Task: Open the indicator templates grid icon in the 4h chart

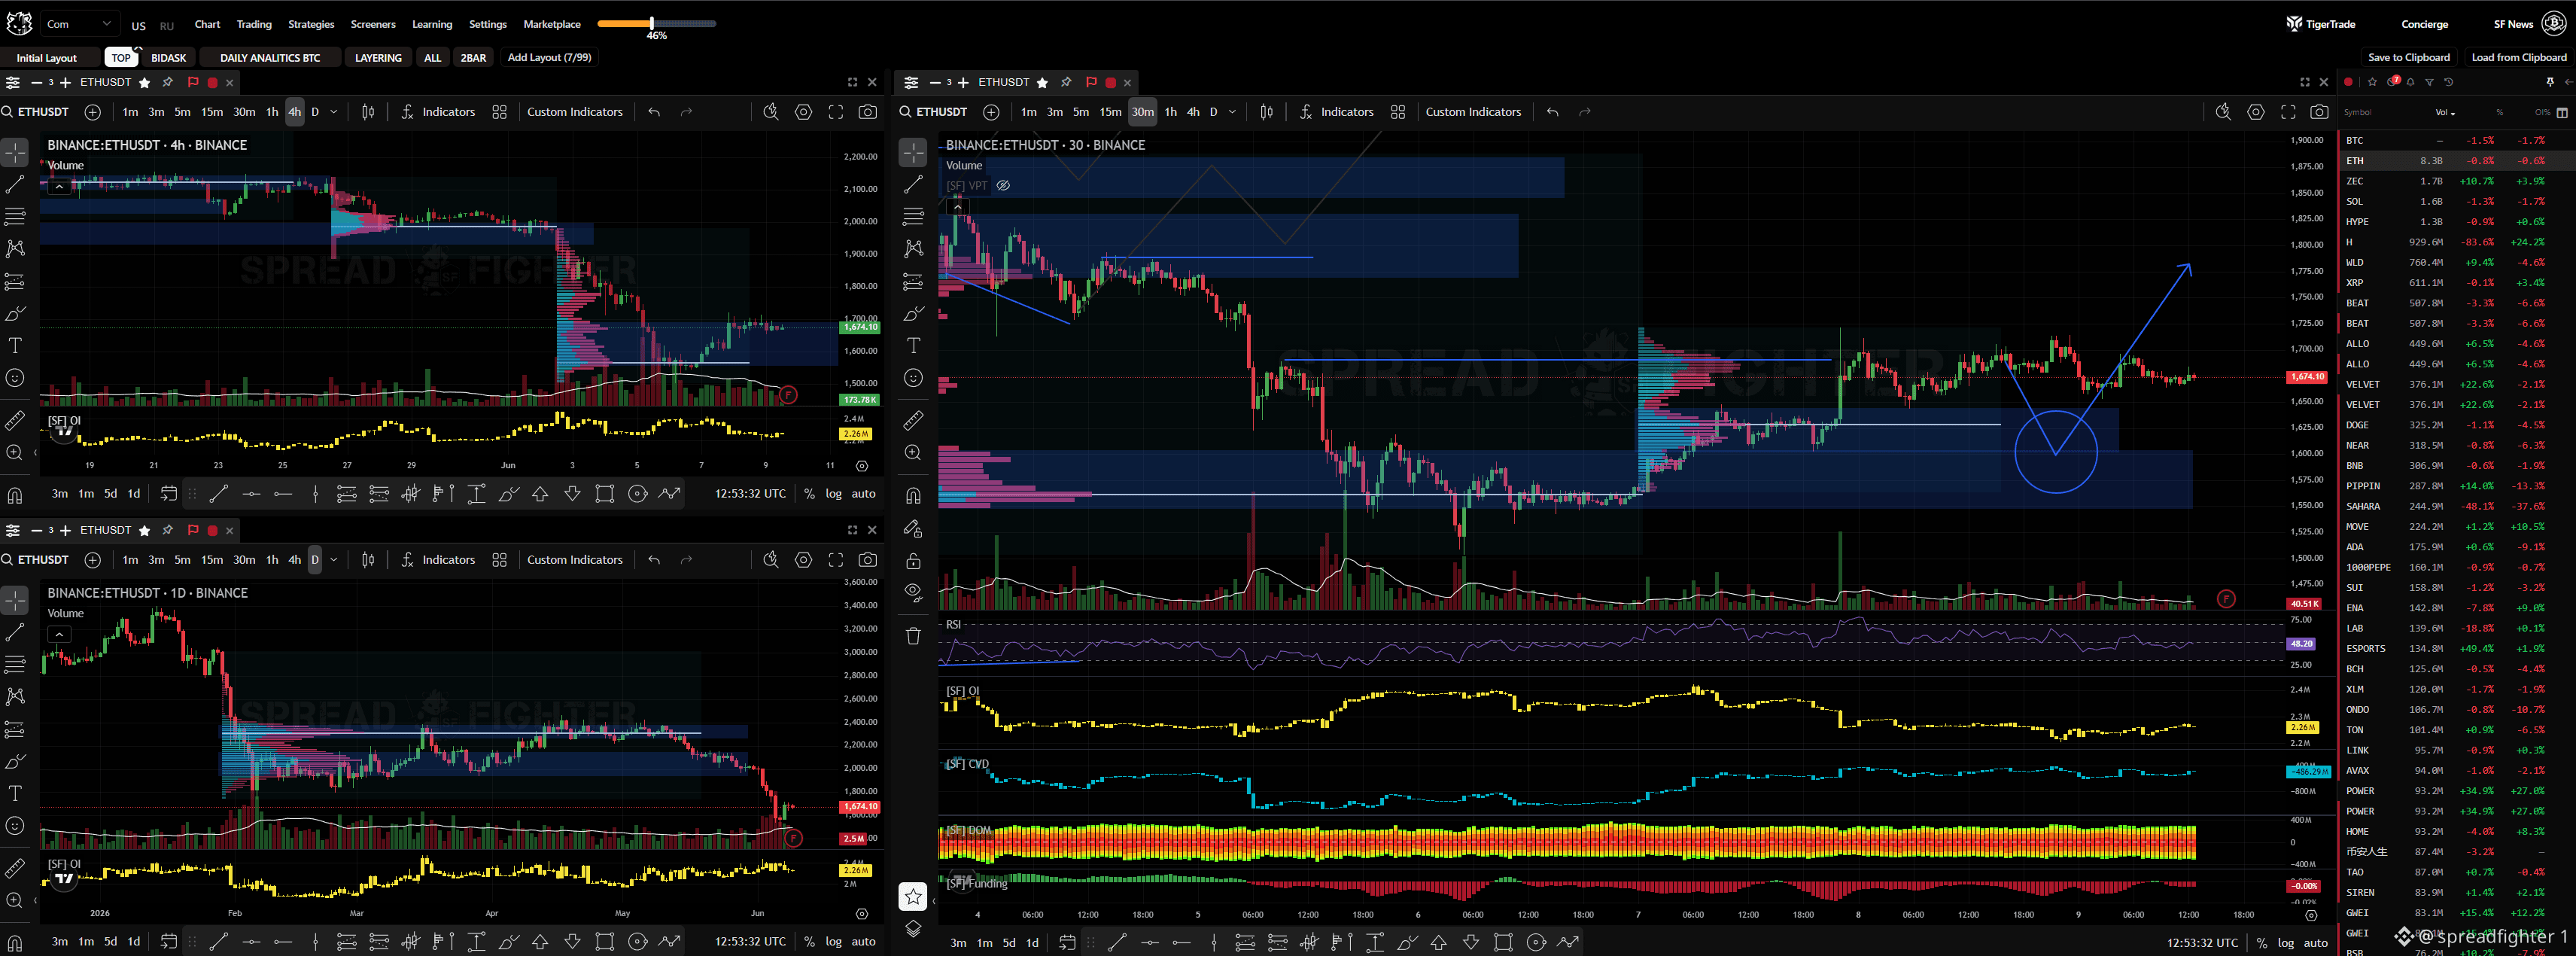Action: click(x=500, y=112)
